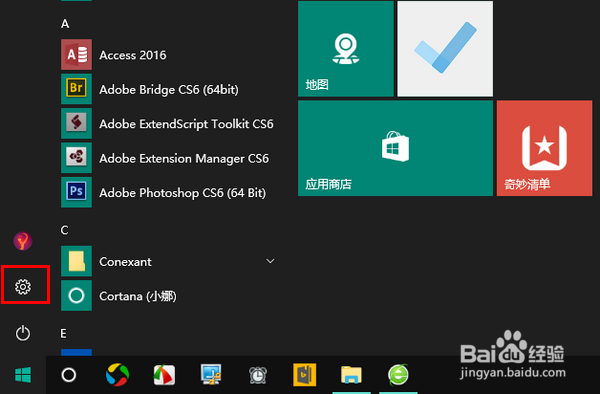Open Settings gear icon in Start sidebar
This screenshot has width=600, height=394.
[x=23, y=287]
